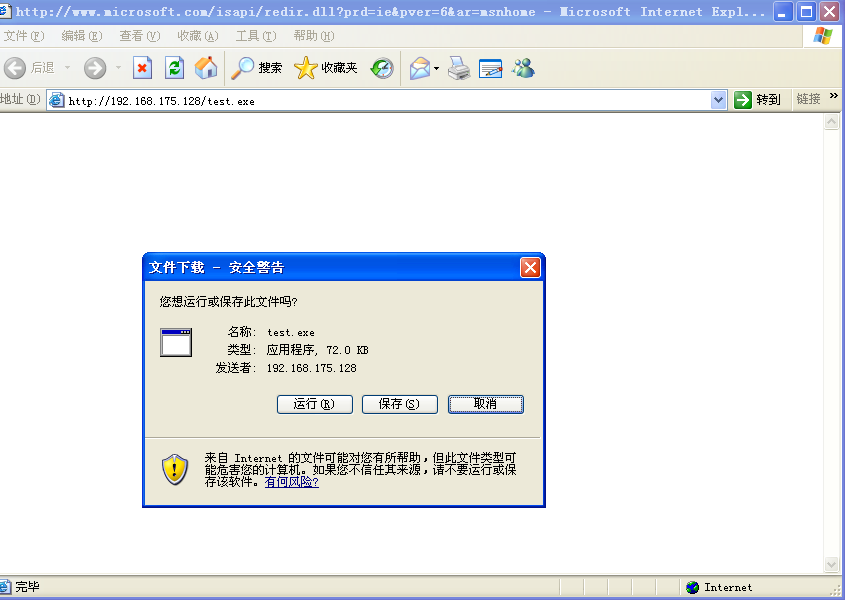
Task: Click the 转到 Go button
Action: [x=757, y=100]
